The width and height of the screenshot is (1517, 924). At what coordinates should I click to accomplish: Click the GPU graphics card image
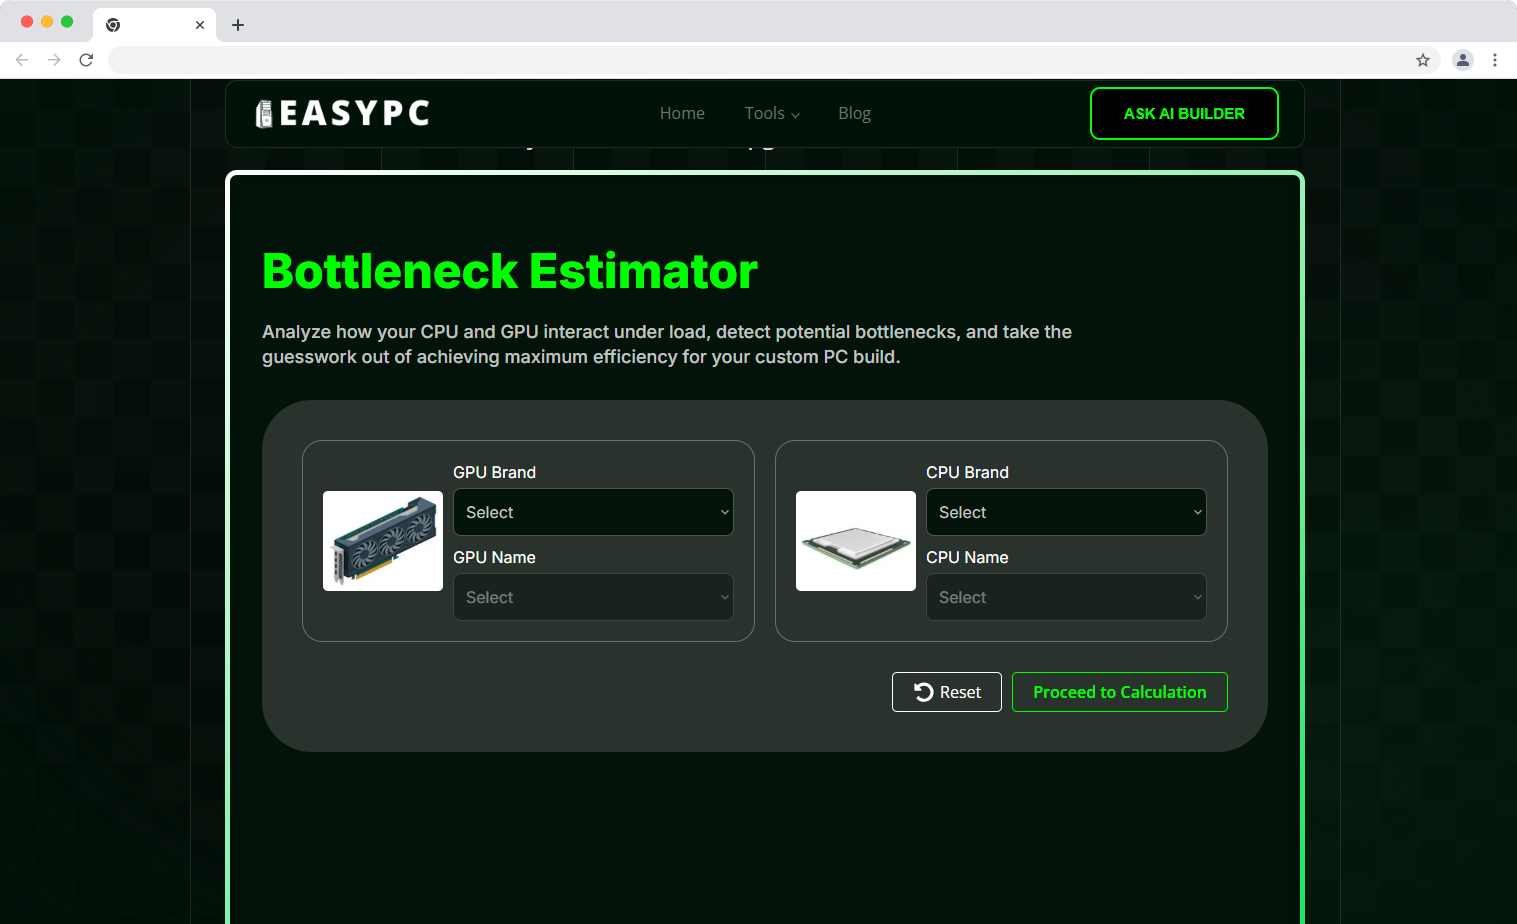point(382,541)
